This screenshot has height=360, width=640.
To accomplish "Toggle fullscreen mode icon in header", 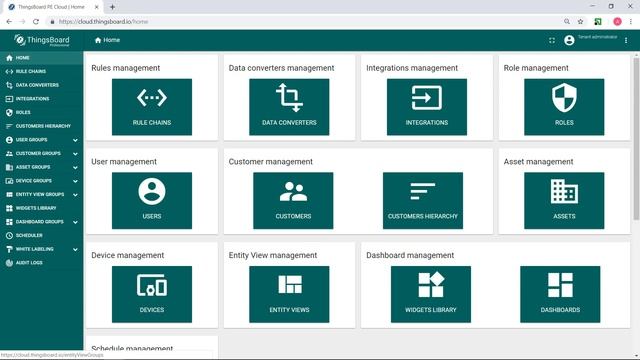I will coord(552,40).
